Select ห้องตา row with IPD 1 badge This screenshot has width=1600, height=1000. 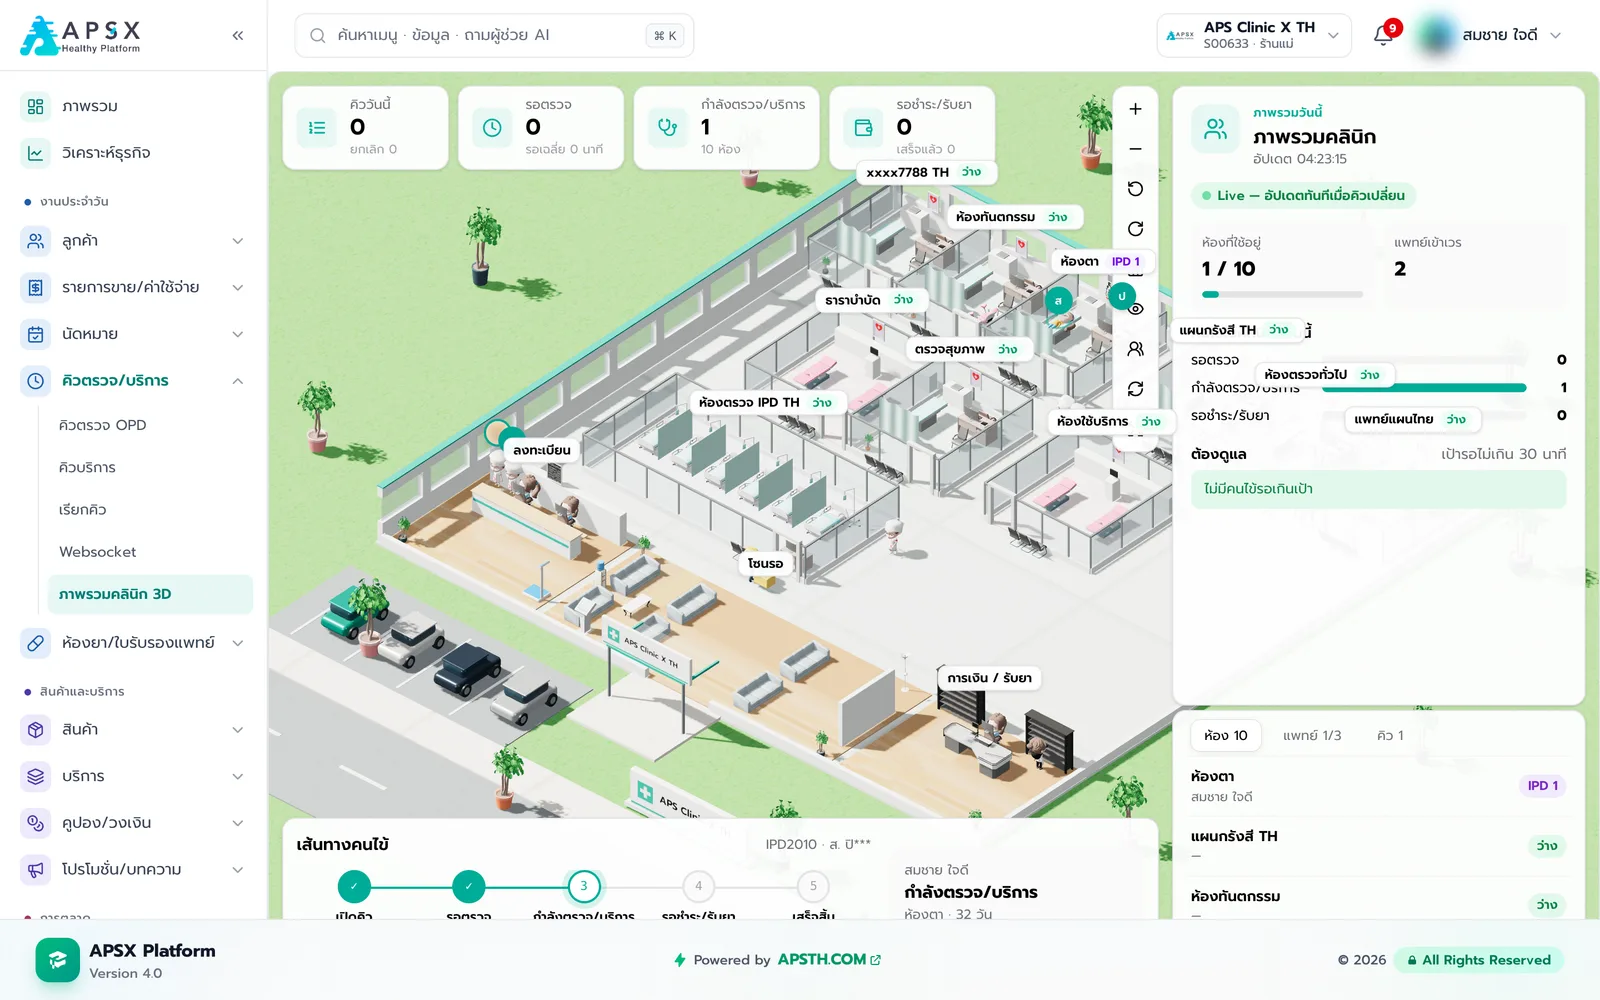(1378, 786)
